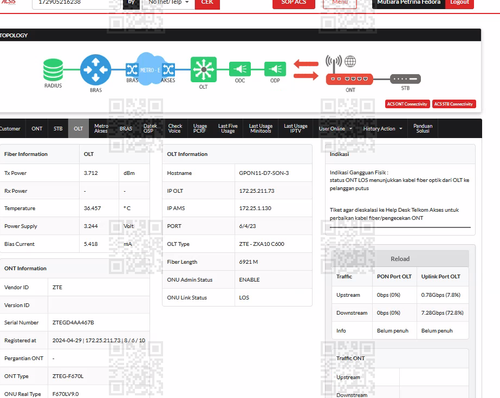Click the uplink downstream 7.28Gbps (72.8%) value

[x=442, y=313]
